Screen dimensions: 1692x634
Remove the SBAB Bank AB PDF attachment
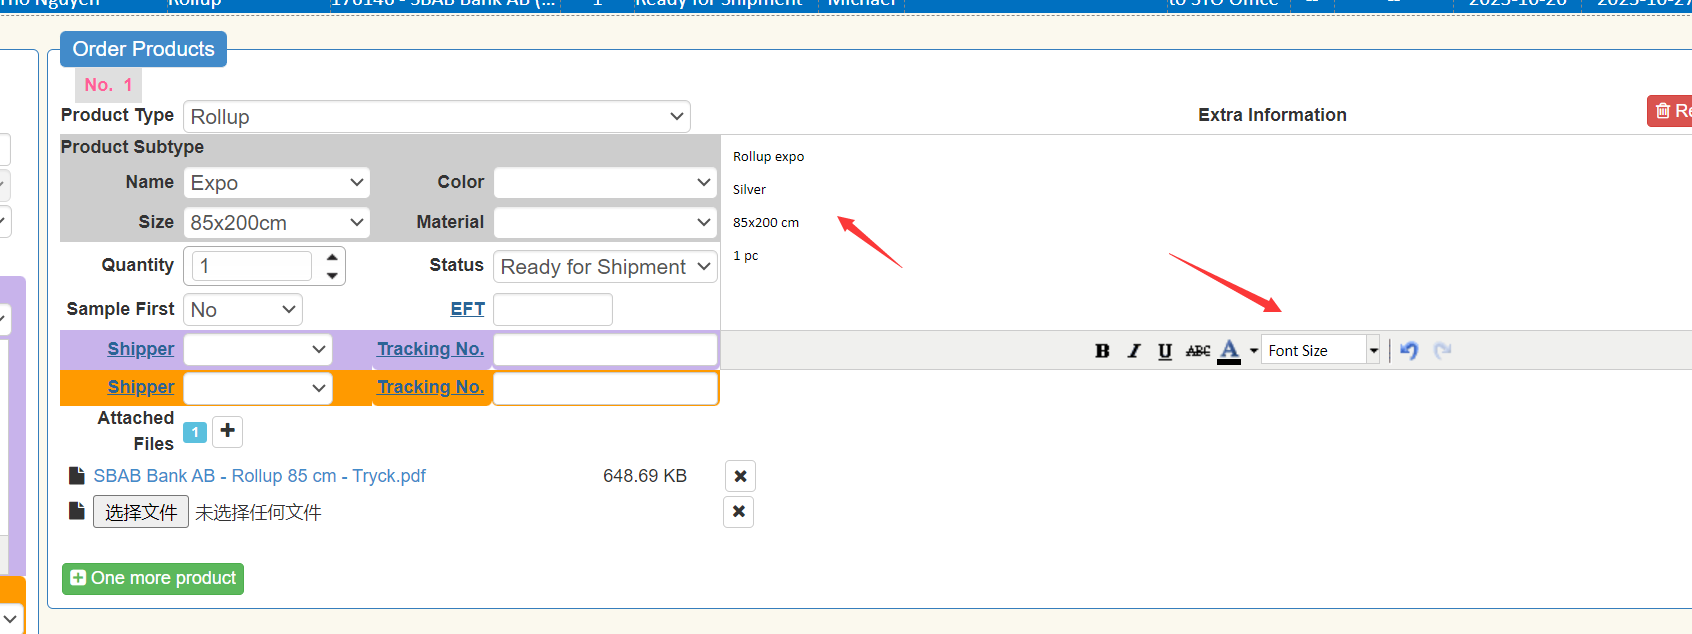pyautogui.click(x=740, y=476)
